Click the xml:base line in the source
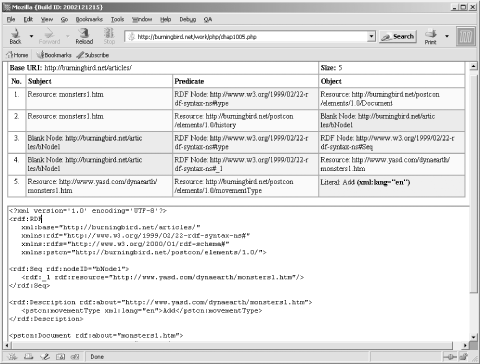 click(111, 227)
